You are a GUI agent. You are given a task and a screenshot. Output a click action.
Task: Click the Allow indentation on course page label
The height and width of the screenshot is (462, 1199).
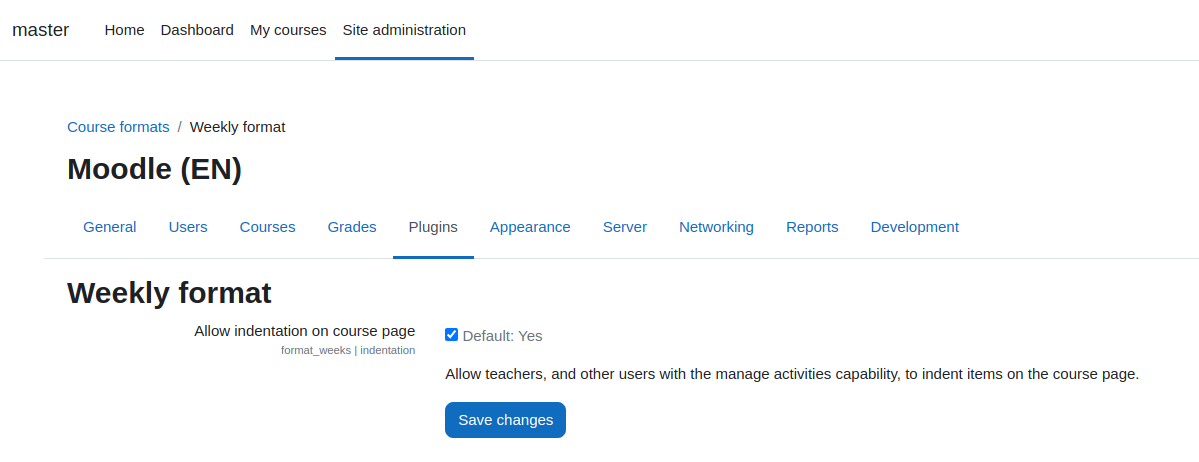304,330
